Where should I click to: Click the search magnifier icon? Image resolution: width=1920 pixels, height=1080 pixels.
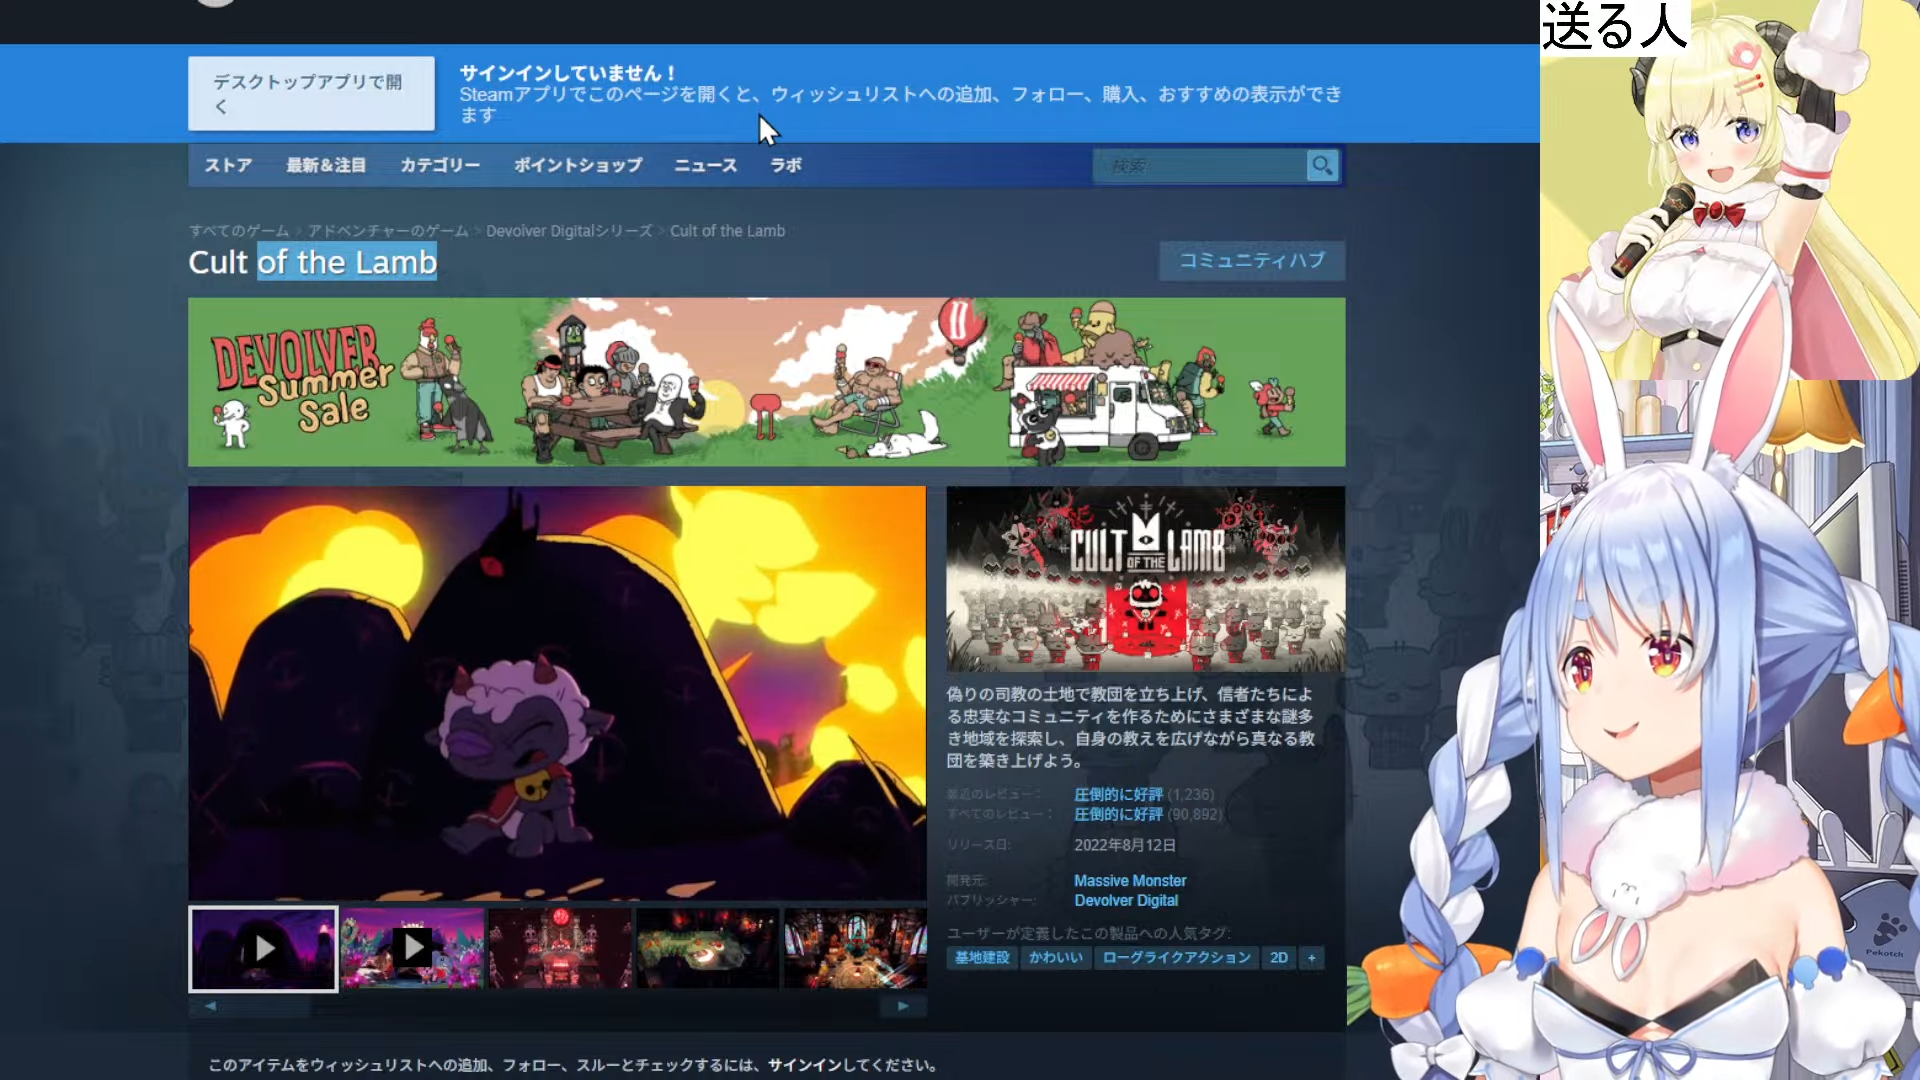pos(1322,165)
